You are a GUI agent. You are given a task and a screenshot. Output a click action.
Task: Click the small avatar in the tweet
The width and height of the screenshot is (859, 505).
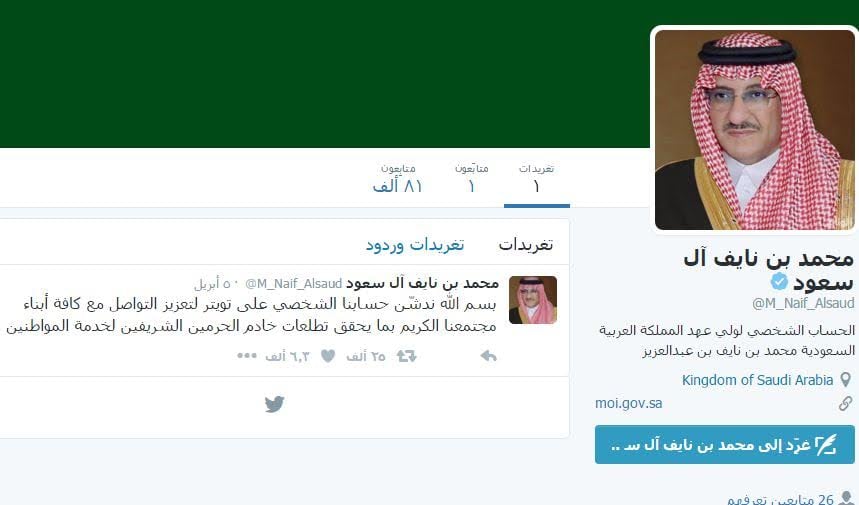532,300
